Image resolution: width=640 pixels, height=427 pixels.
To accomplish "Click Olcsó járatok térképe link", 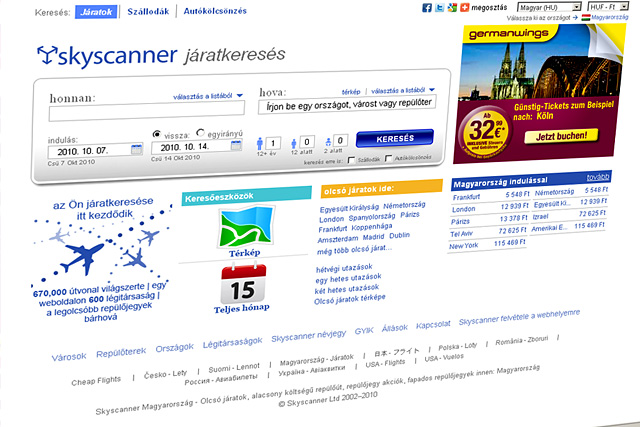I will (x=349, y=299).
